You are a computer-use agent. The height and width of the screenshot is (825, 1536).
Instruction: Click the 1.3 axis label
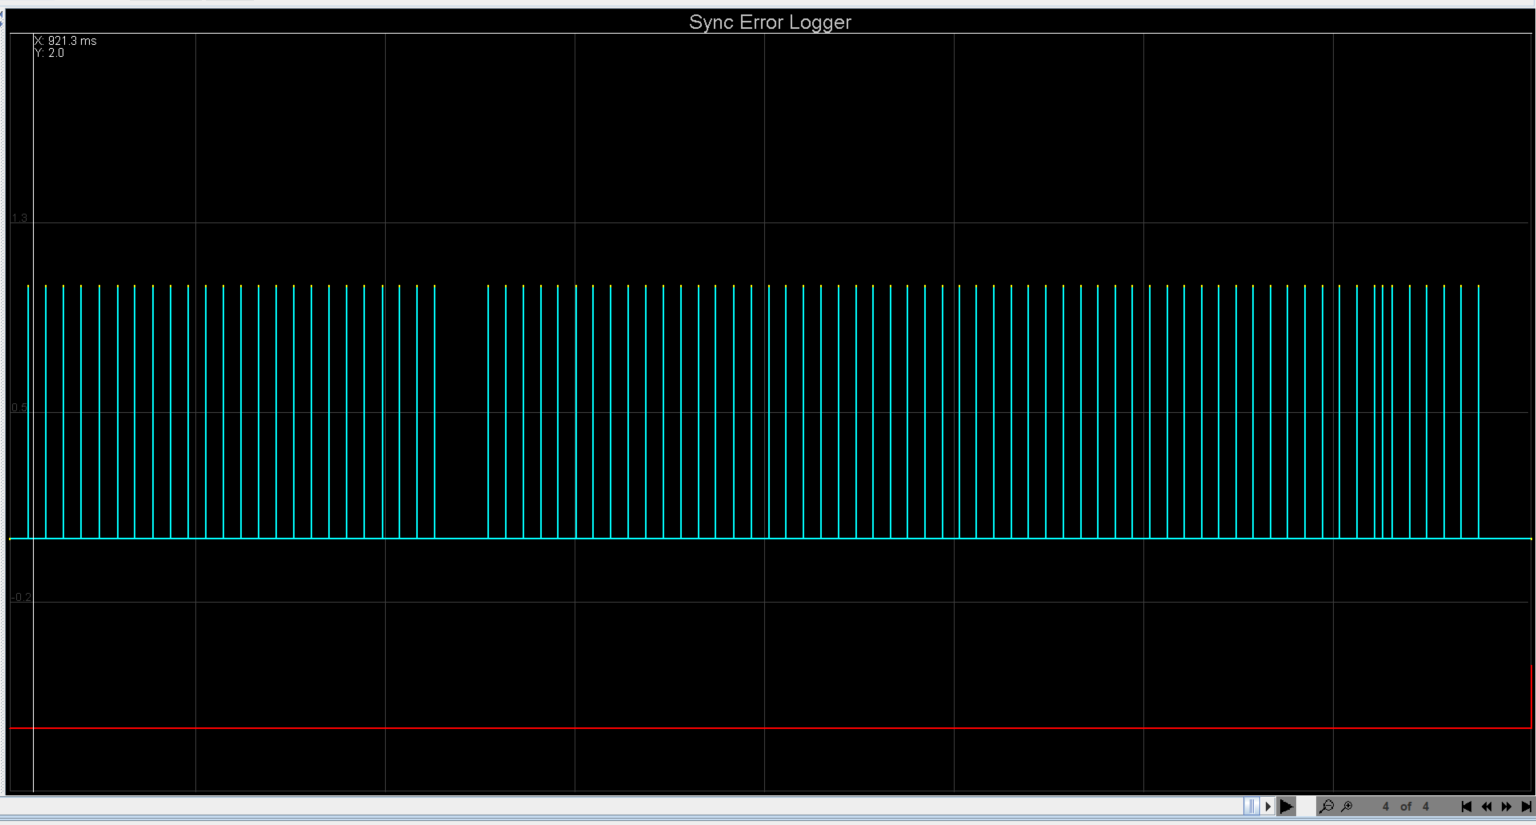20,218
